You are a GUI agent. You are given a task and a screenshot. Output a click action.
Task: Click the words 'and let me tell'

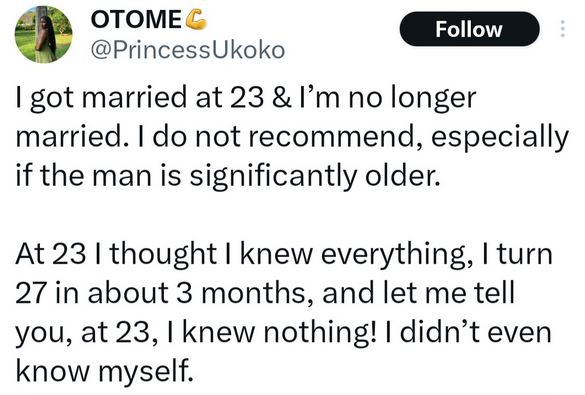click(x=419, y=293)
